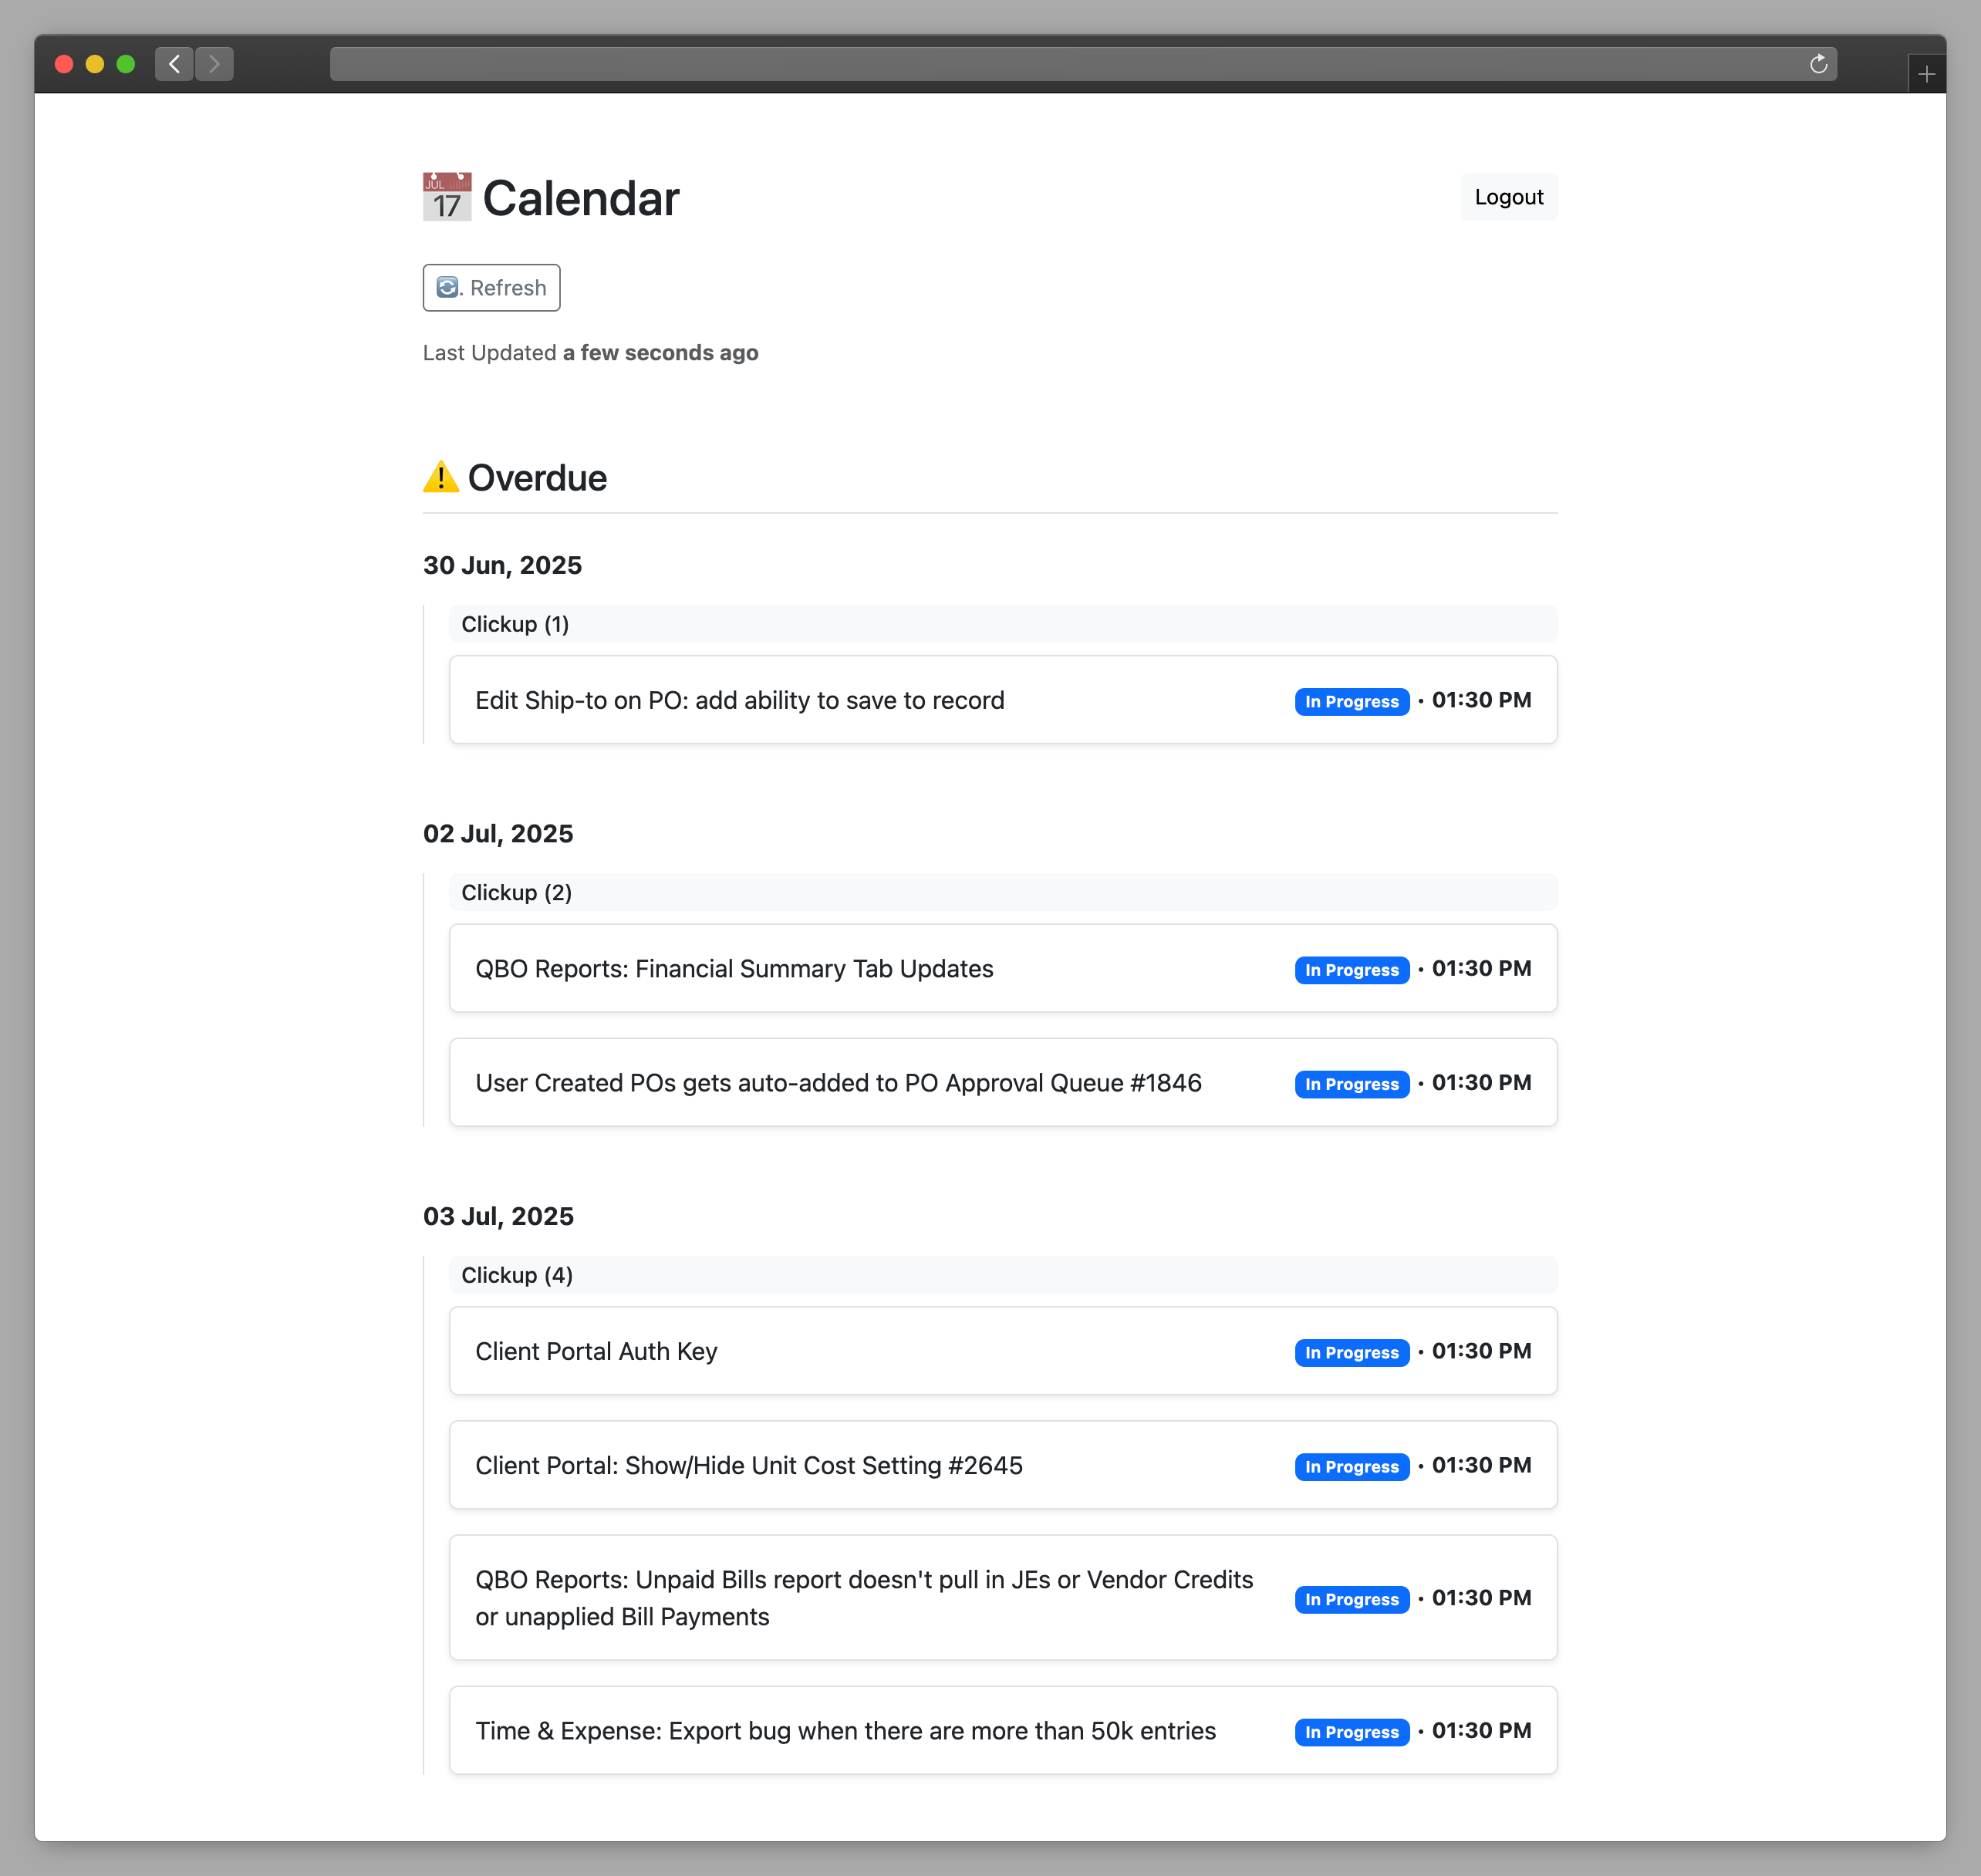Screen dimensions: 1981x1876
Task: Click 01:30 PM time on Time & Expense task
Action: [x=1481, y=1731]
